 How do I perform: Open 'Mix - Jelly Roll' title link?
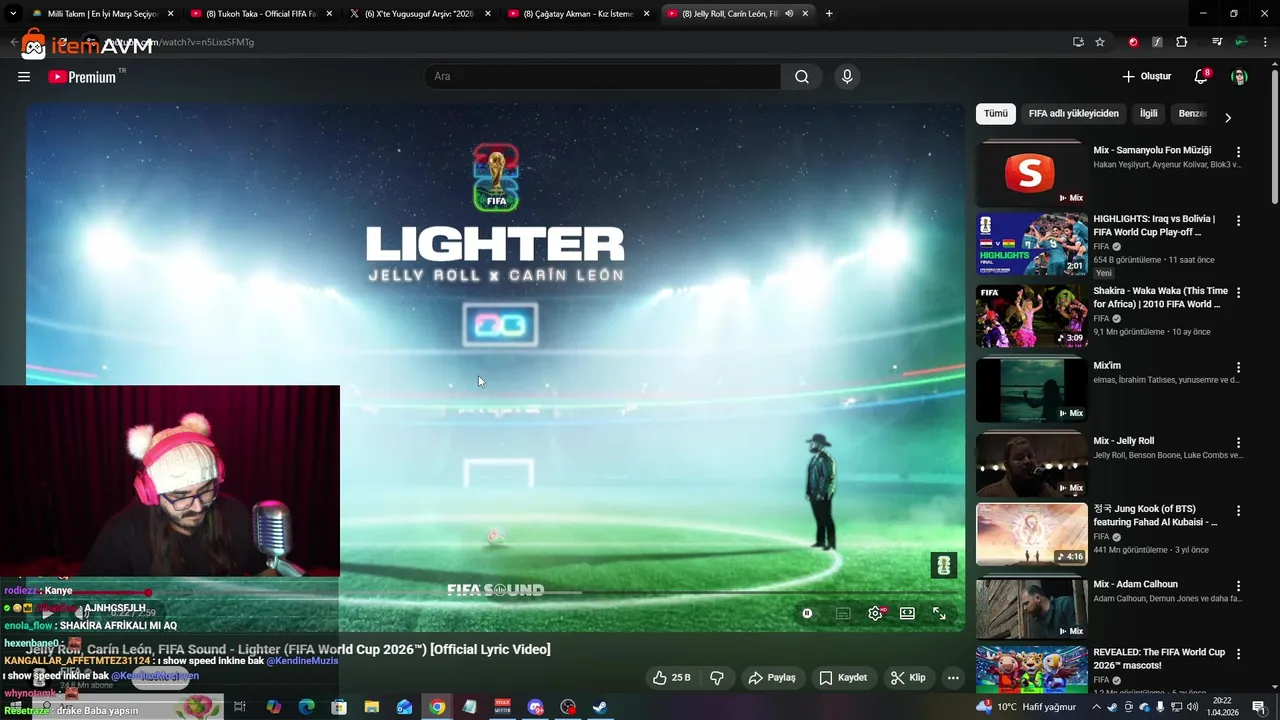(1123, 441)
